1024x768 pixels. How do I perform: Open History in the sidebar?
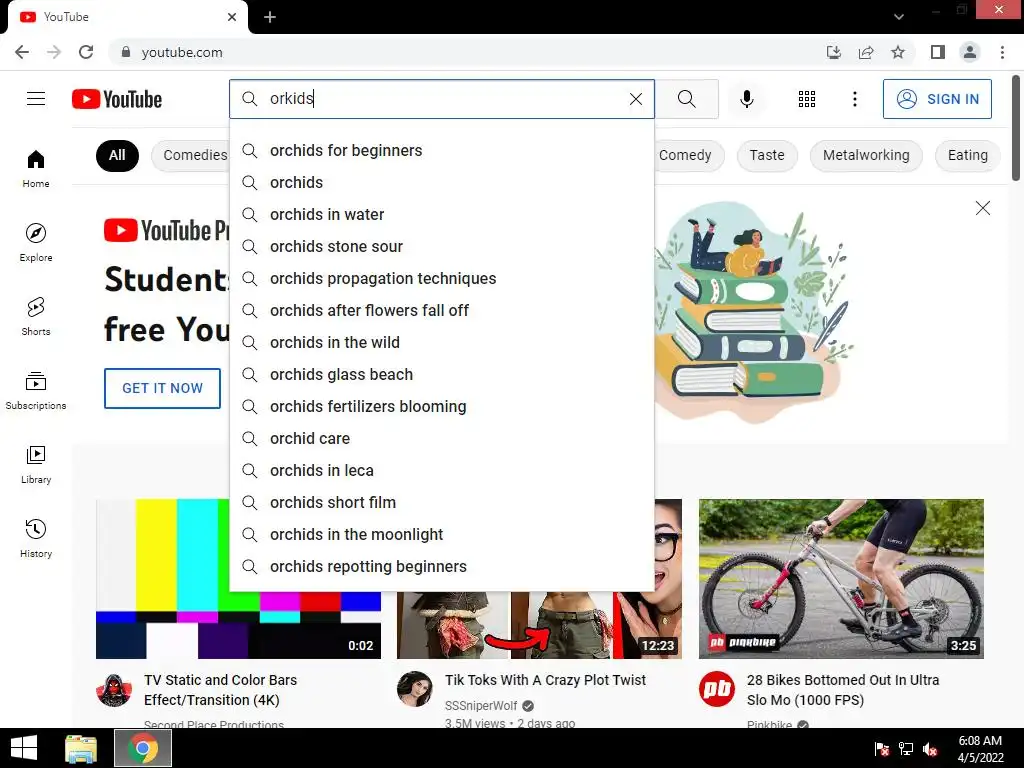pyautogui.click(x=36, y=538)
